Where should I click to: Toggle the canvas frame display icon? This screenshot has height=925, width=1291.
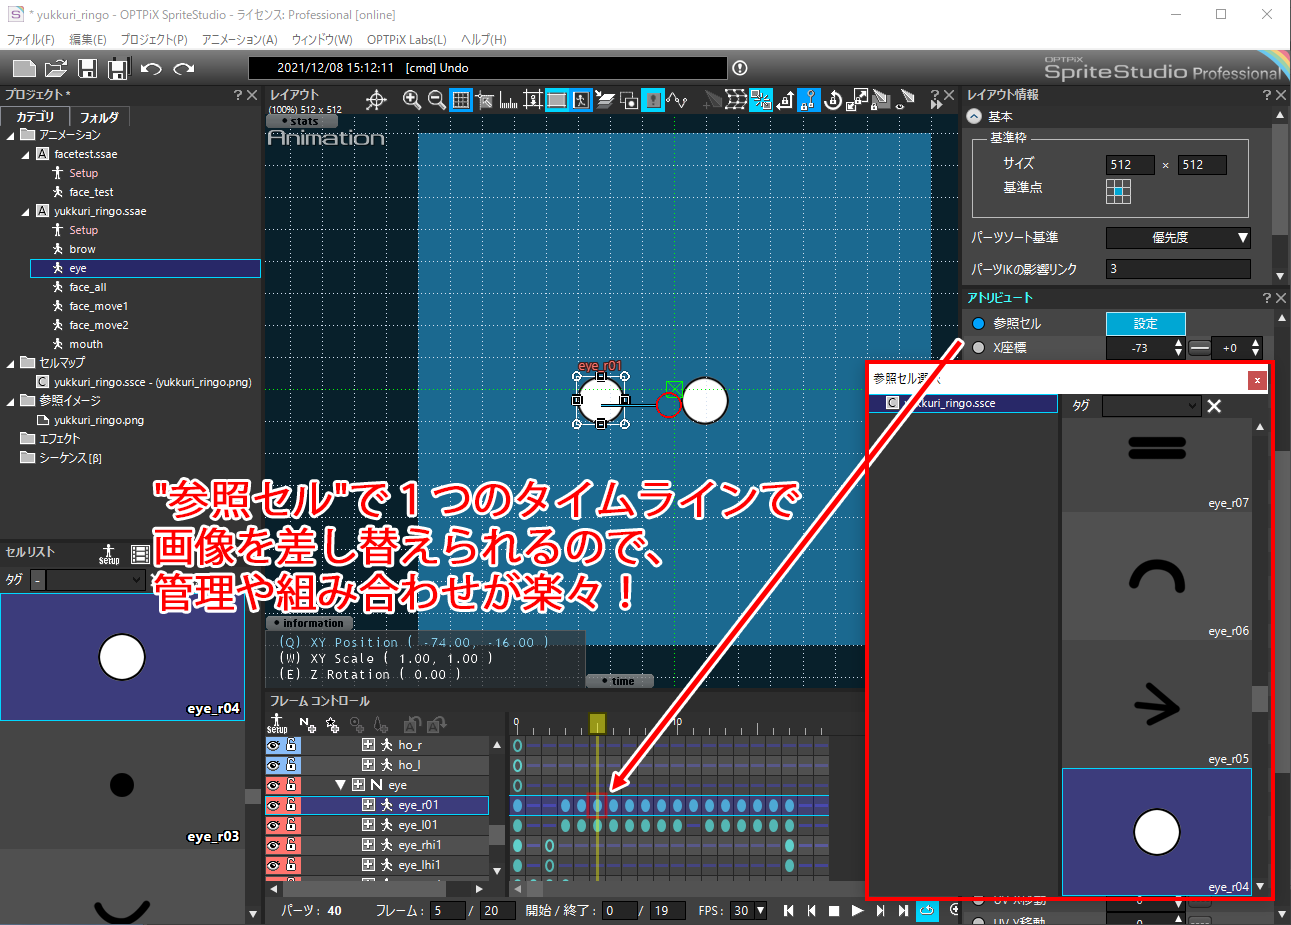[557, 100]
